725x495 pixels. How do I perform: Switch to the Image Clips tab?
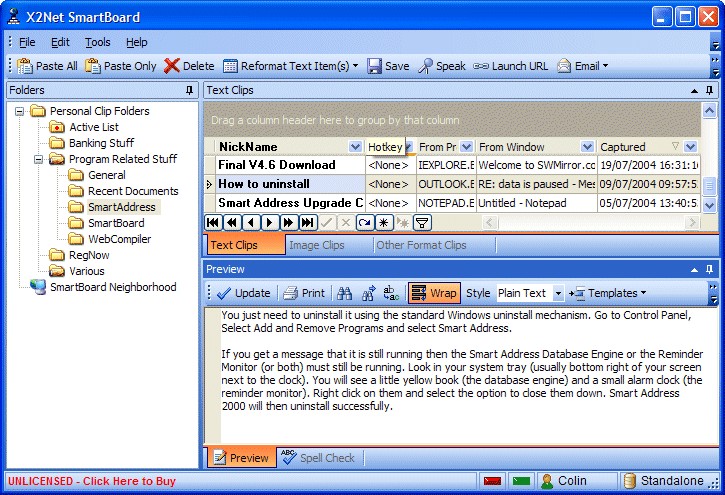pyautogui.click(x=316, y=245)
